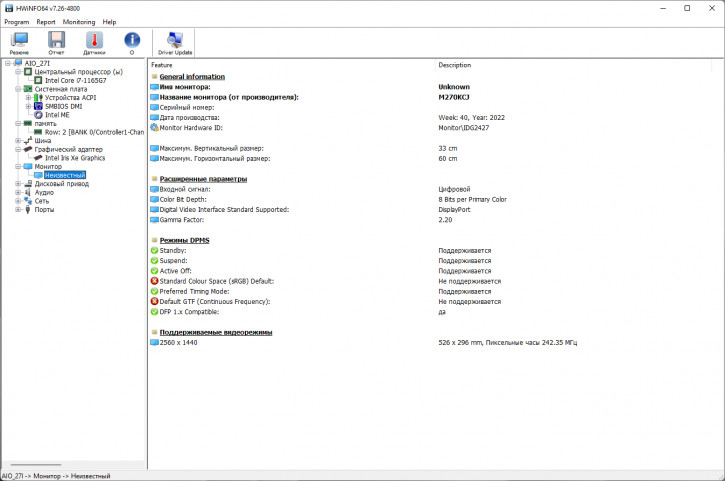The height and width of the screenshot is (481, 725).
Task: Open the Monitoring menu
Action: (79, 22)
